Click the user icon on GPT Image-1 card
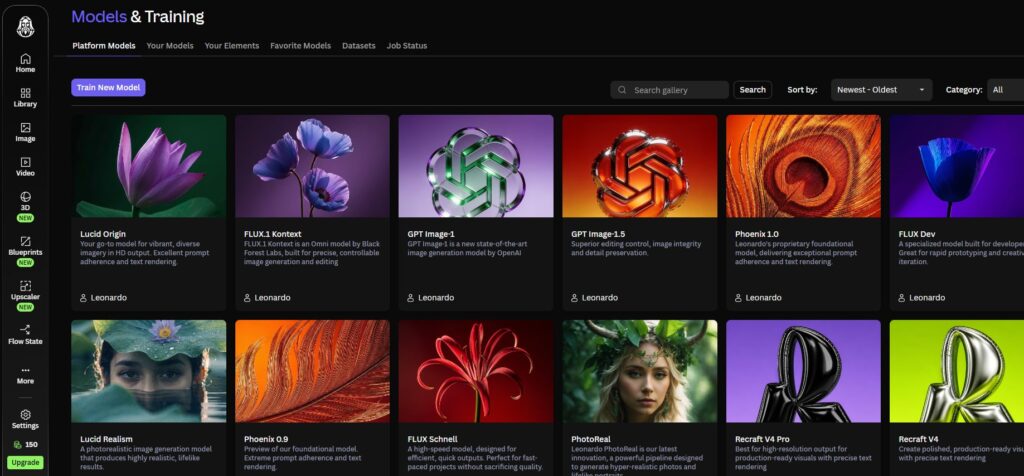Viewport: 1024px width, 476px height. click(411, 298)
